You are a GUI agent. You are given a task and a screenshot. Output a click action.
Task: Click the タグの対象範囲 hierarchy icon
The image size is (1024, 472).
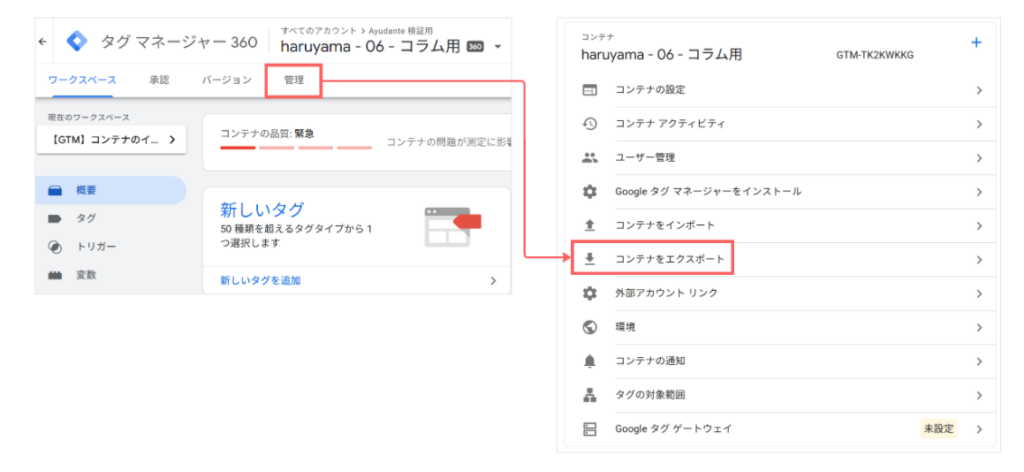click(x=589, y=395)
